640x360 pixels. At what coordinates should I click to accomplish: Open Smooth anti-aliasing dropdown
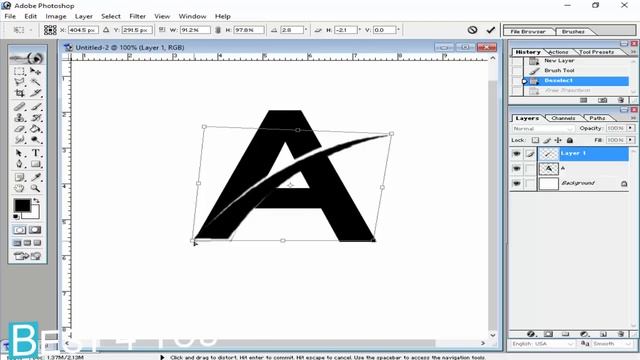(611, 344)
